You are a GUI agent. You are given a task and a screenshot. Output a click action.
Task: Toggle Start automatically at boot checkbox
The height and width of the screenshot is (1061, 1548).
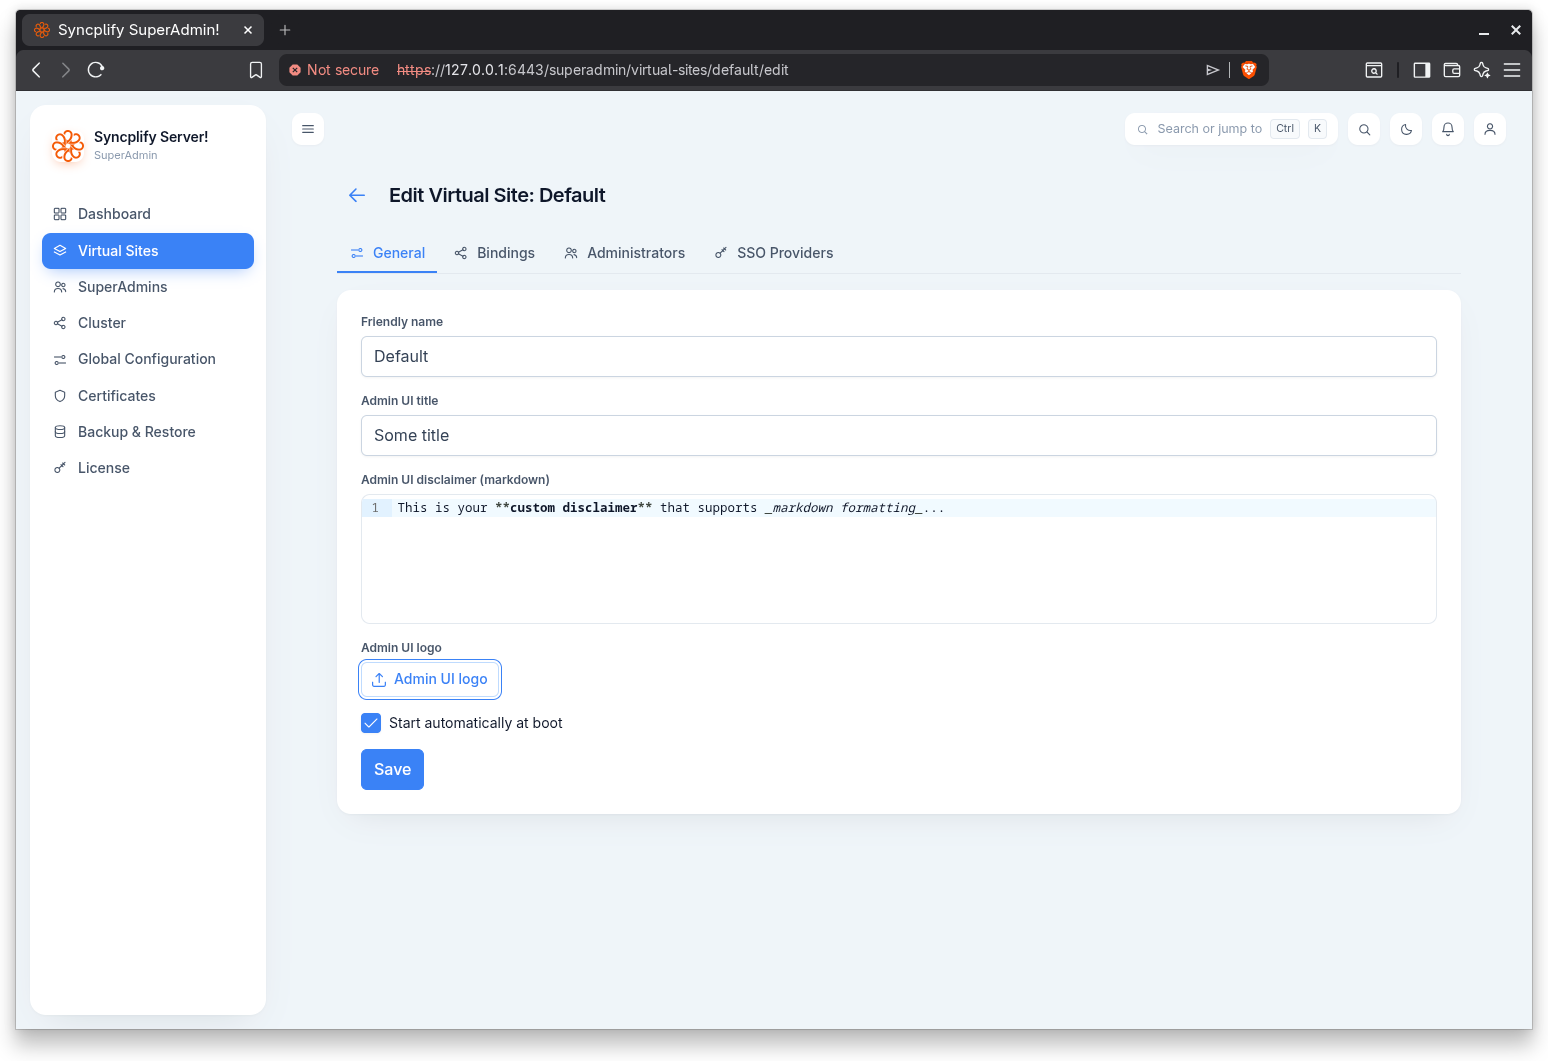(x=371, y=723)
